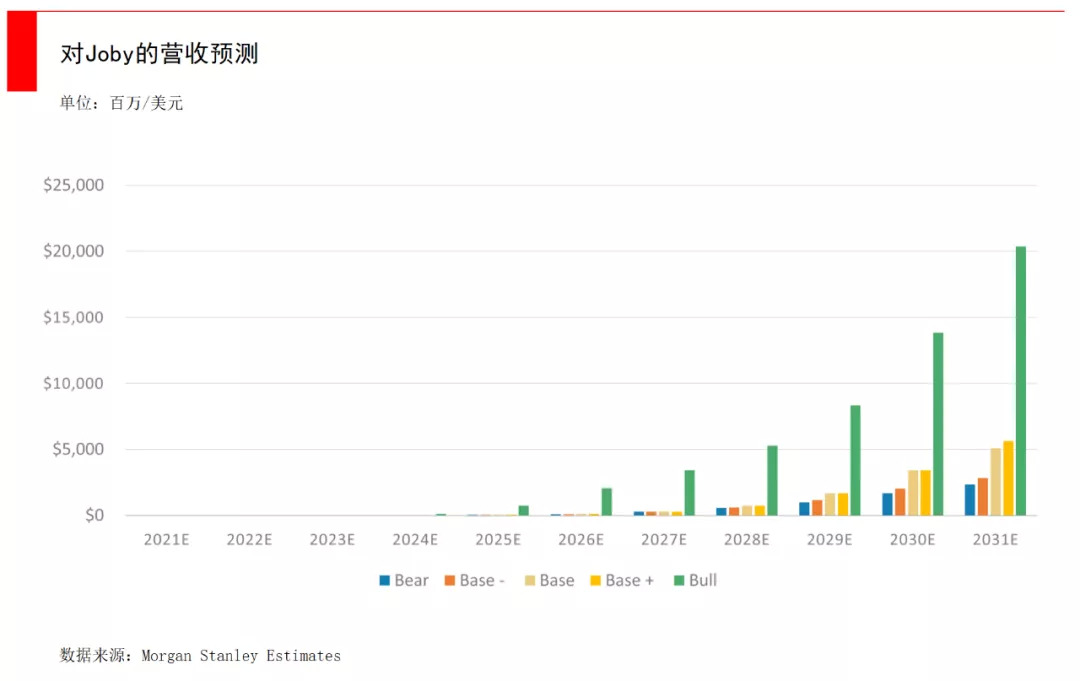Click the $25,000 y-axis label
The height and width of the screenshot is (681, 1080).
[x=73, y=185]
